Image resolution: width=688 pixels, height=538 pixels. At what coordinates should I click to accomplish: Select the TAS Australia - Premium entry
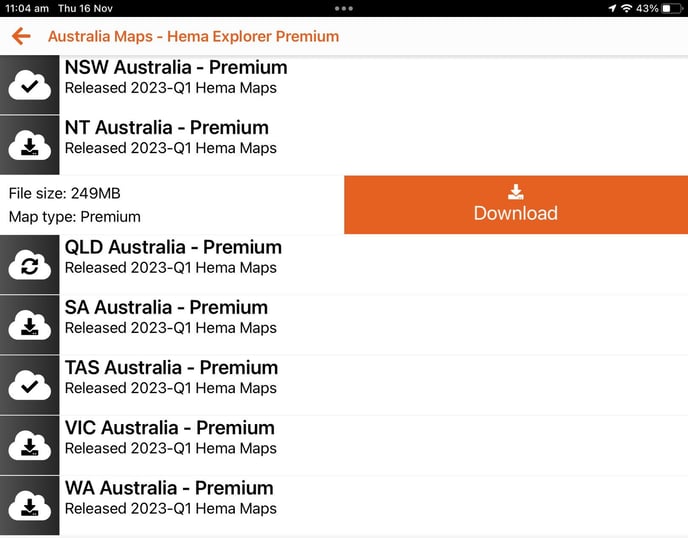[x=344, y=385]
